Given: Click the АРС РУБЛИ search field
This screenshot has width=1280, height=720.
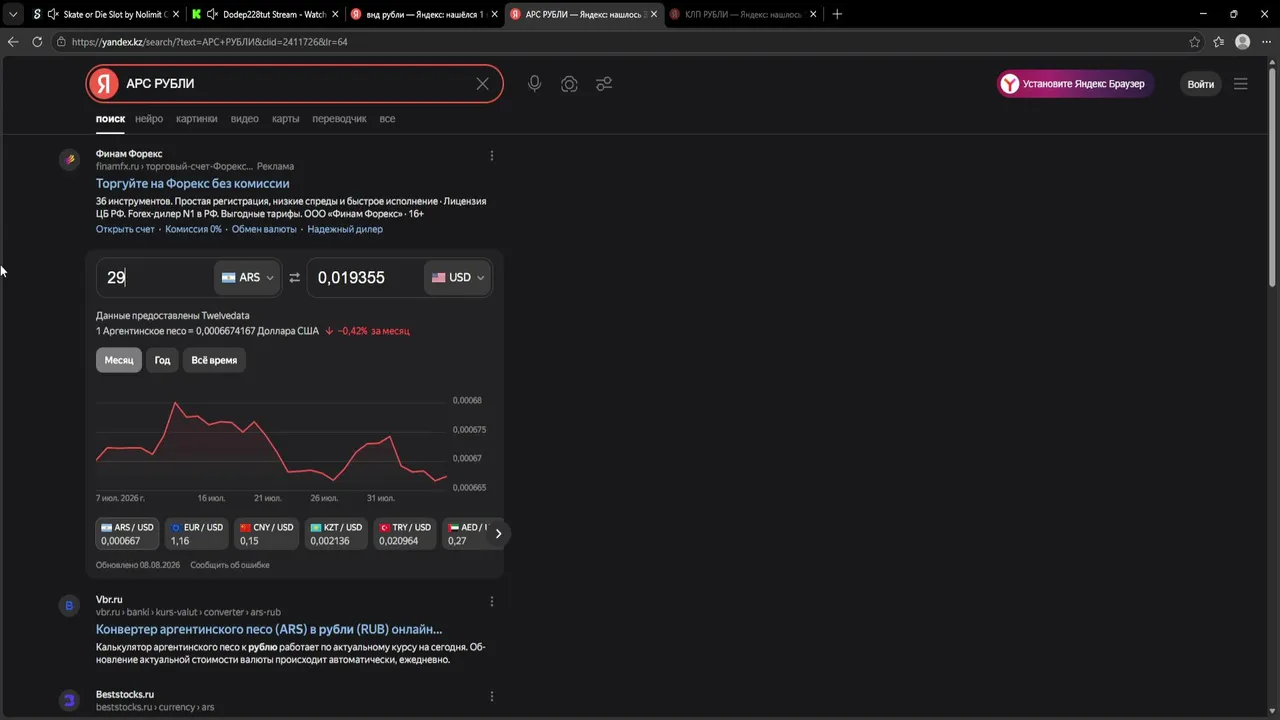Looking at the screenshot, I should [x=295, y=84].
